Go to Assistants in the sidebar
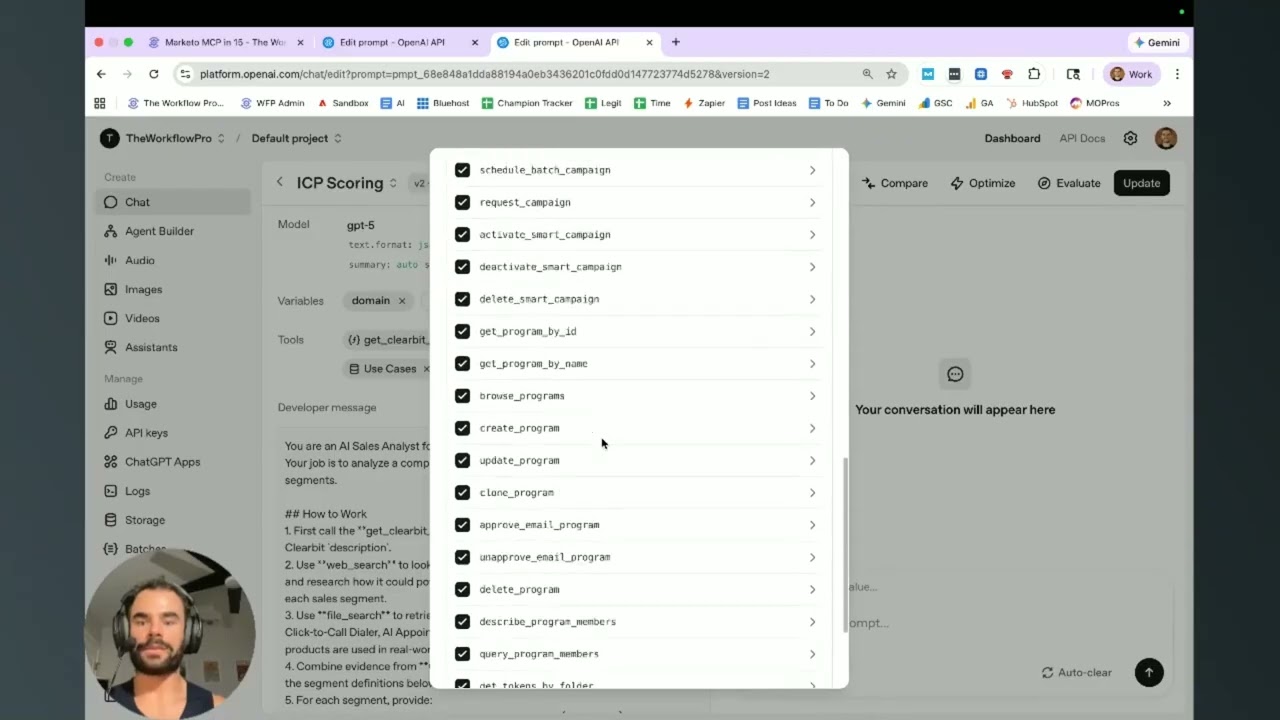Viewport: 1280px width, 720px height. pos(174,347)
